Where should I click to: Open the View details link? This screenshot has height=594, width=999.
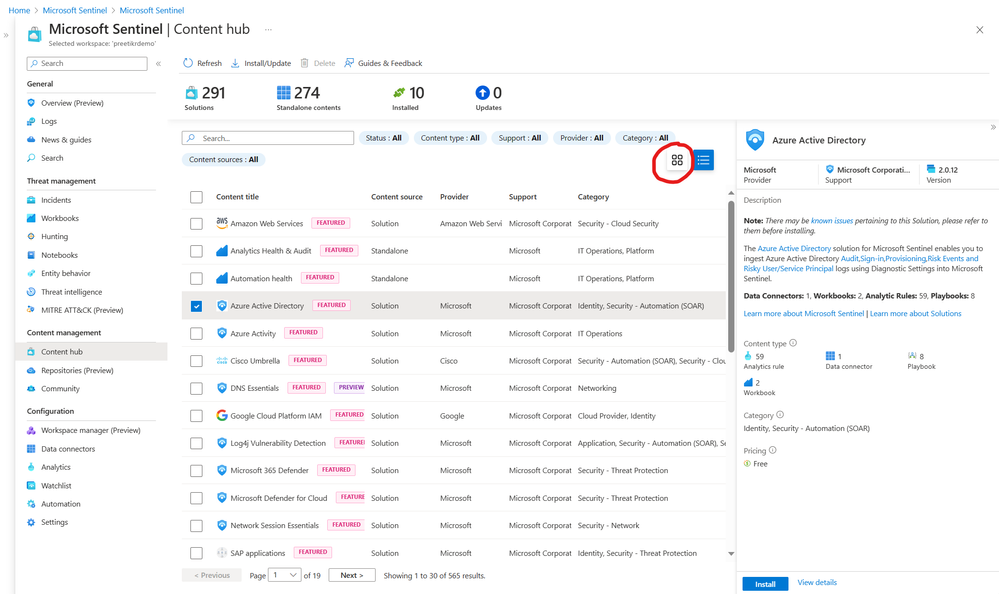(x=817, y=583)
